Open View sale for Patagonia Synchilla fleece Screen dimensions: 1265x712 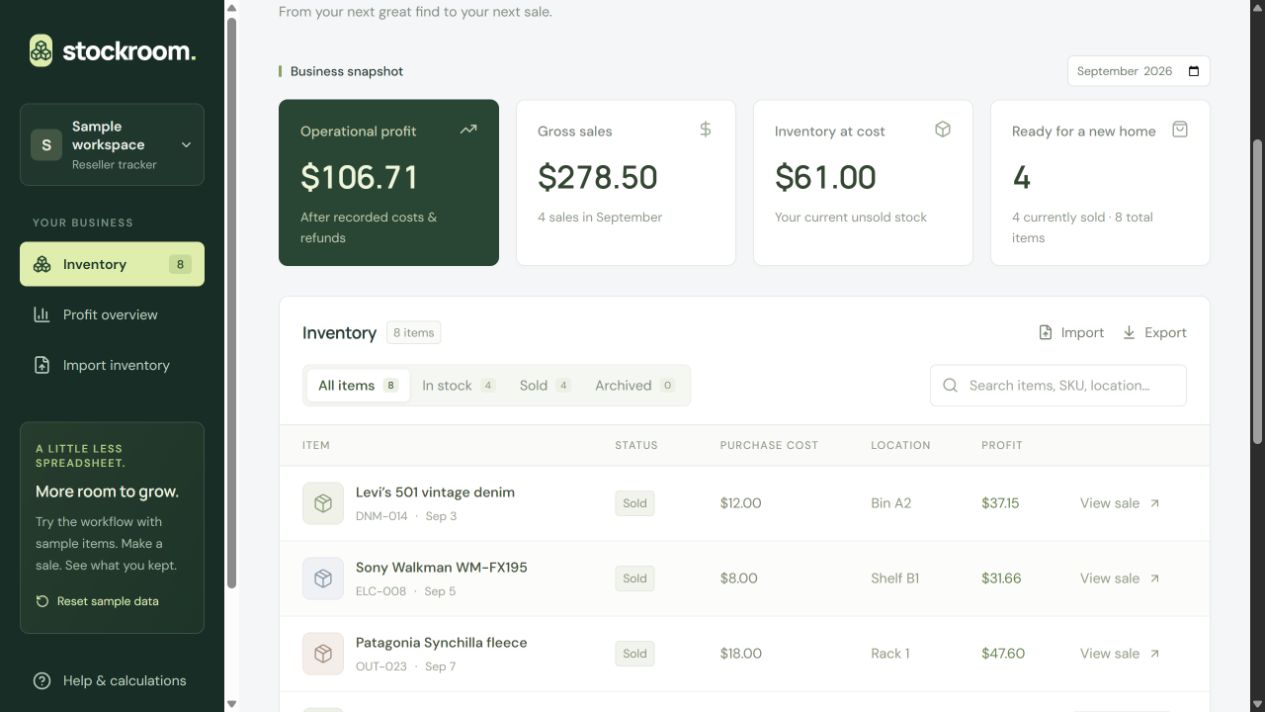(1120, 653)
